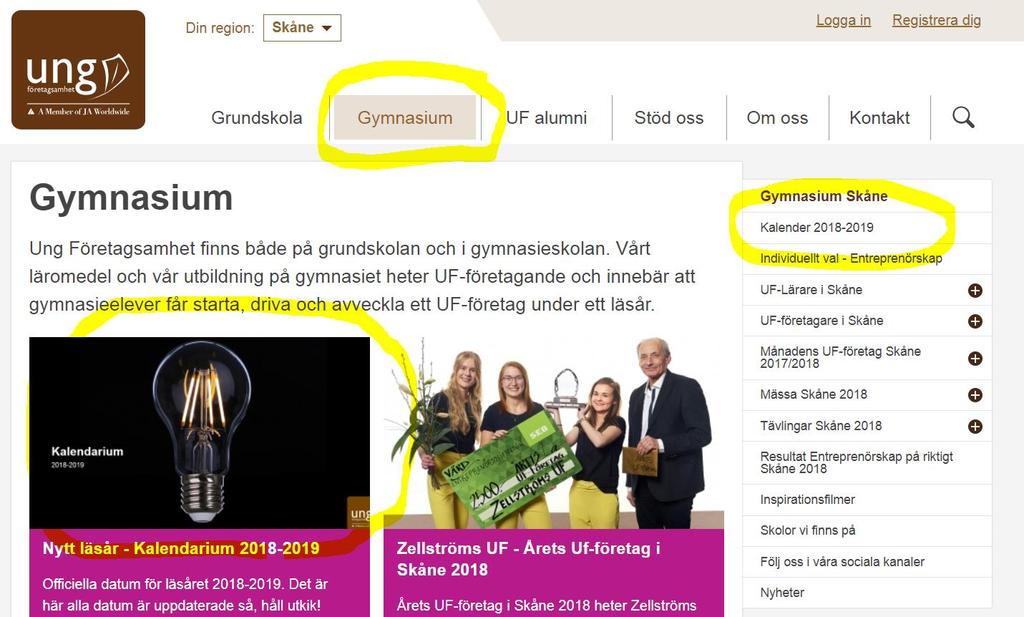Go to the Grundskola menu item

(257, 118)
